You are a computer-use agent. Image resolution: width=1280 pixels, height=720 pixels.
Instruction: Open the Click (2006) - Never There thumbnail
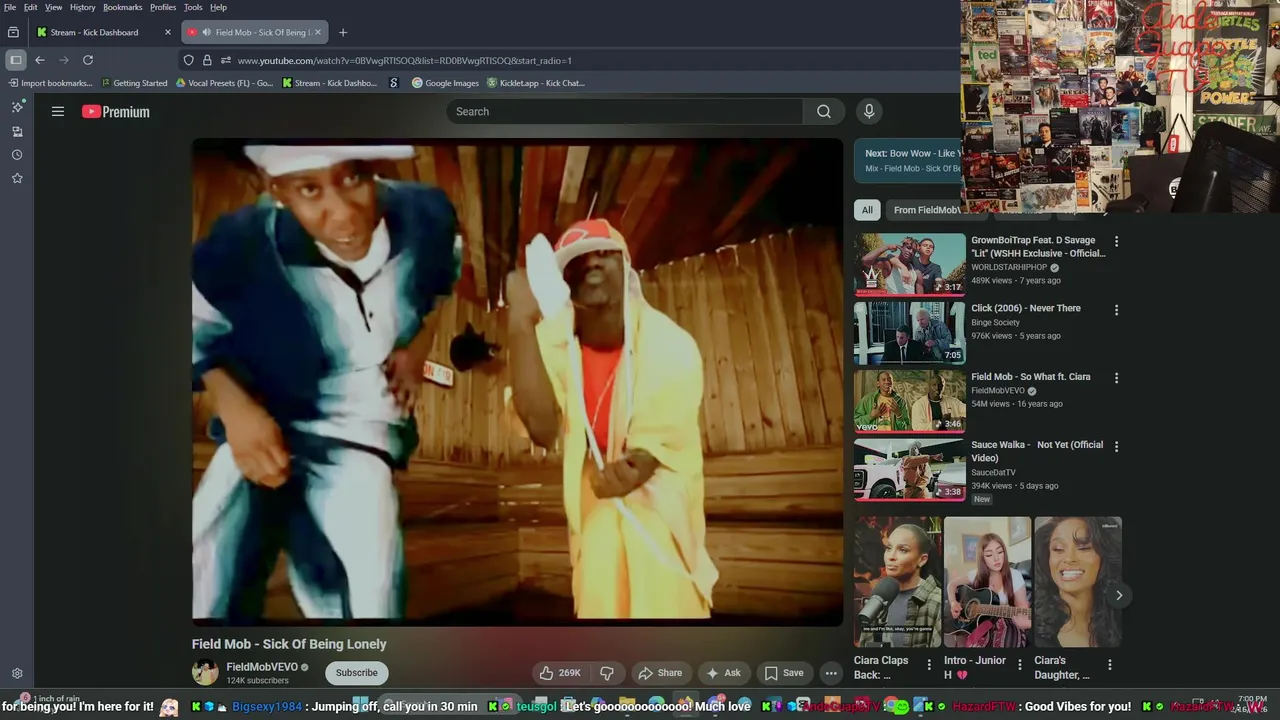(910, 333)
